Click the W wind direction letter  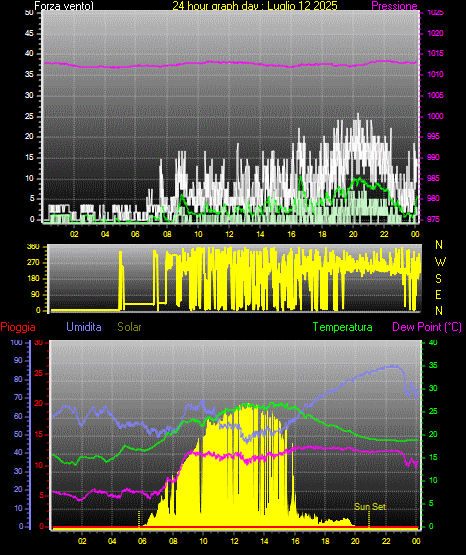coord(440,262)
